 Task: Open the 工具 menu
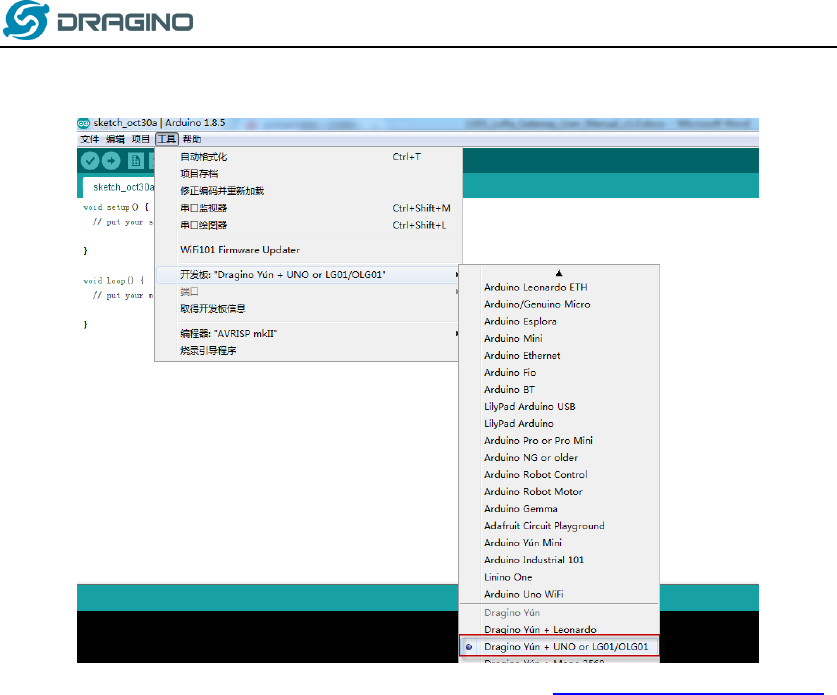point(167,139)
